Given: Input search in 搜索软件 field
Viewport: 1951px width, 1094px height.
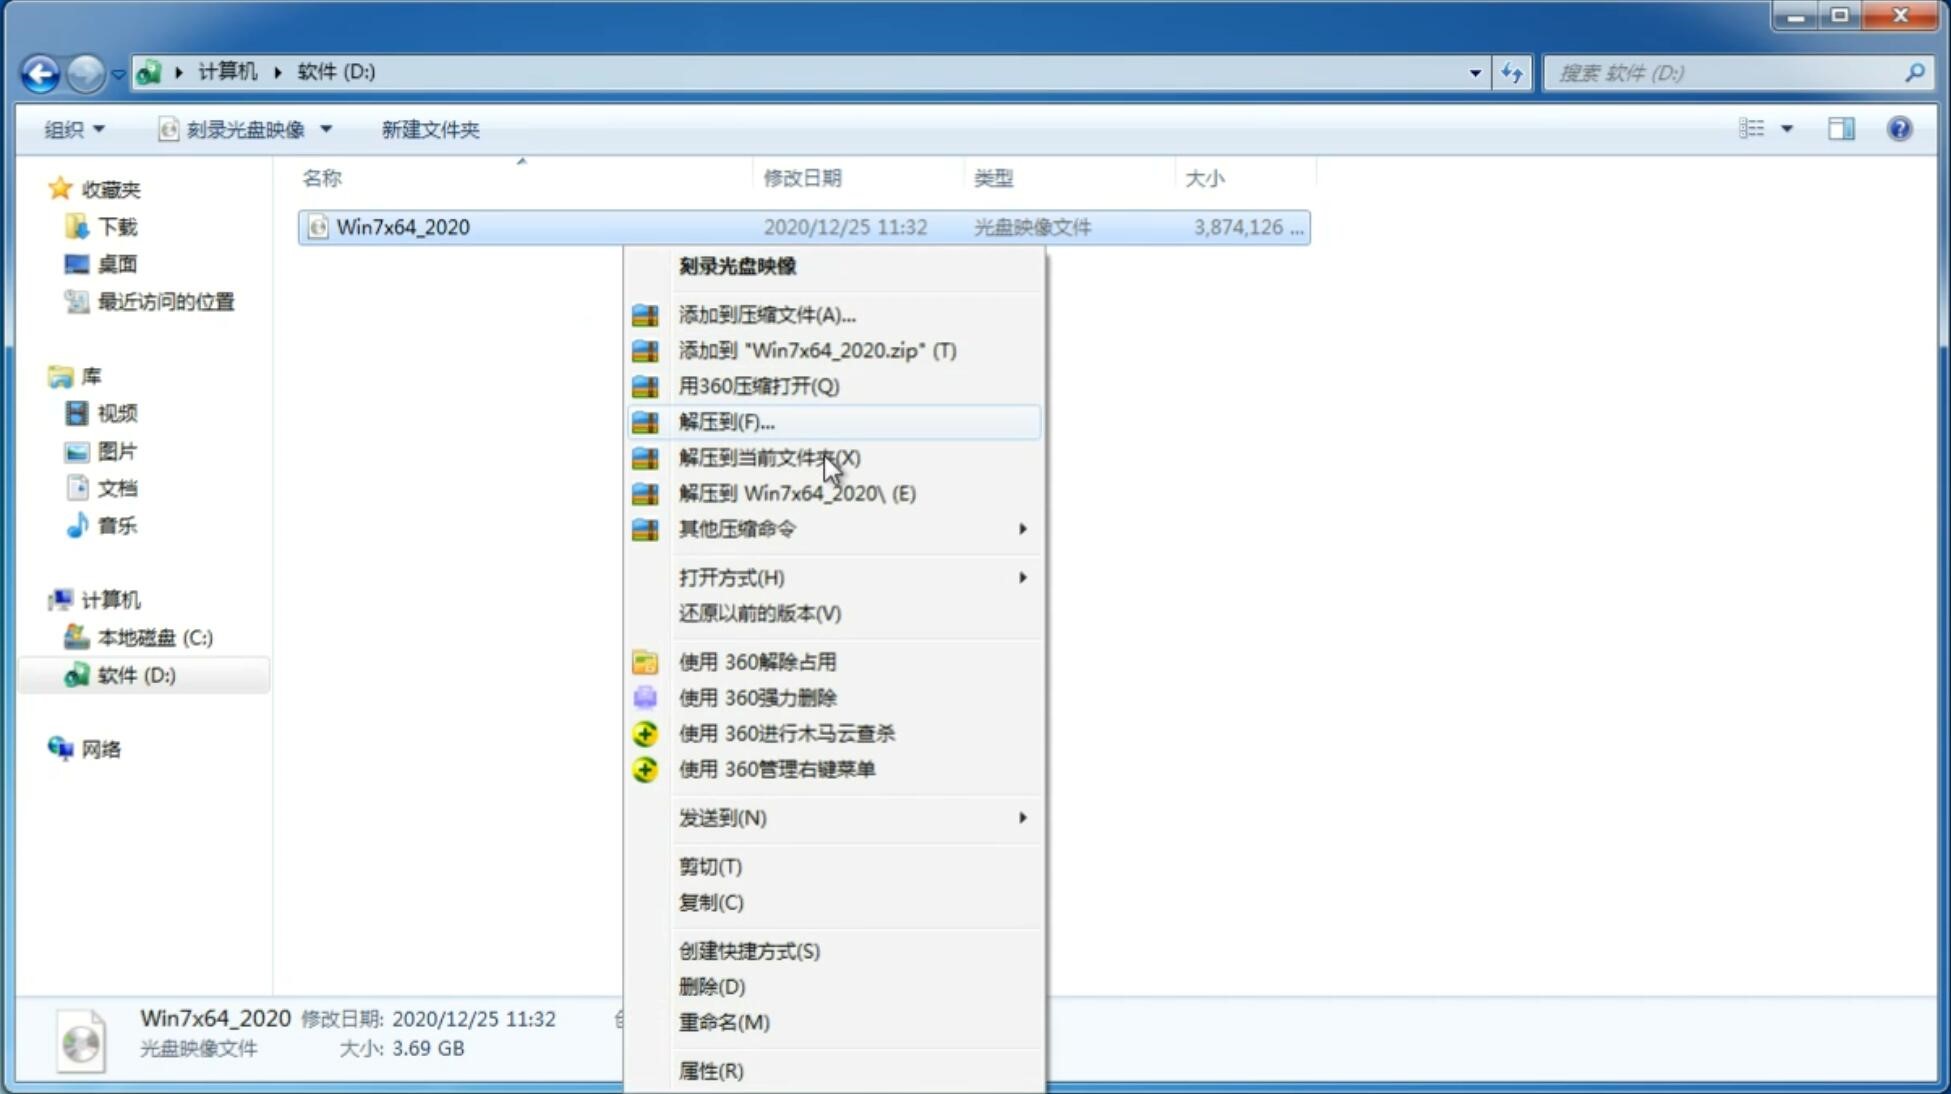Looking at the screenshot, I should [x=1729, y=71].
